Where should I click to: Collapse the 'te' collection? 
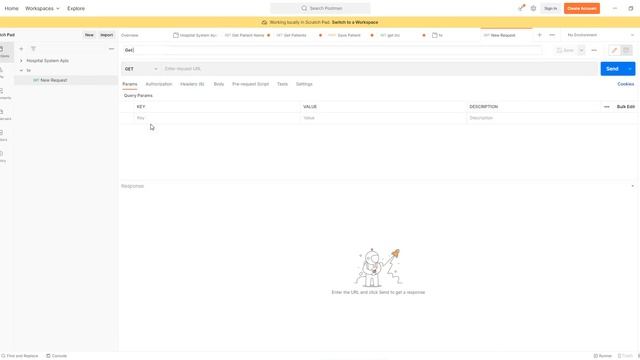pos(21,70)
